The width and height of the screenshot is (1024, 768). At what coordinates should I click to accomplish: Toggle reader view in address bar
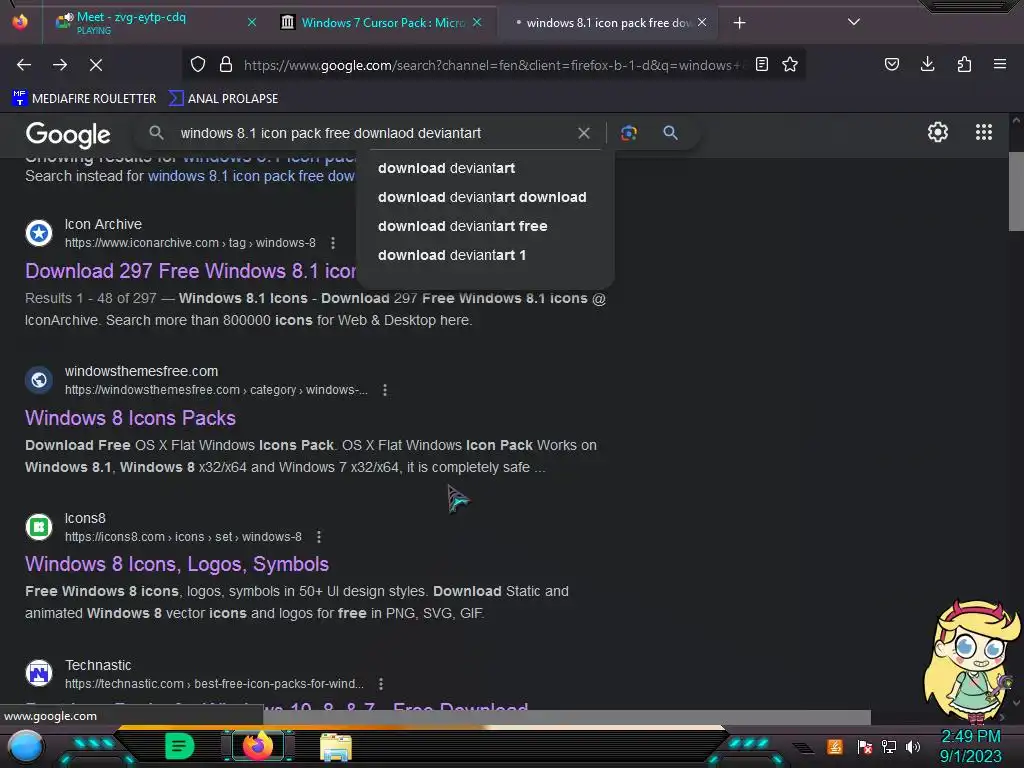pos(761,64)
